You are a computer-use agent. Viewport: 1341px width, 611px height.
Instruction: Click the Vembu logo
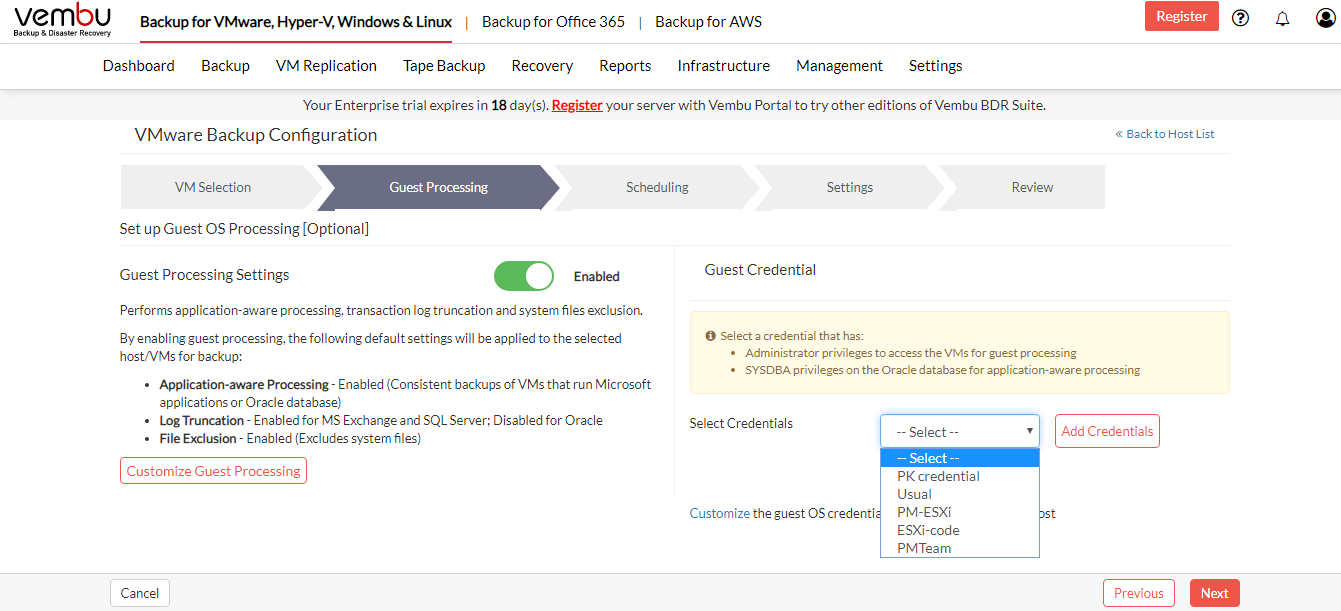[62, 20]
